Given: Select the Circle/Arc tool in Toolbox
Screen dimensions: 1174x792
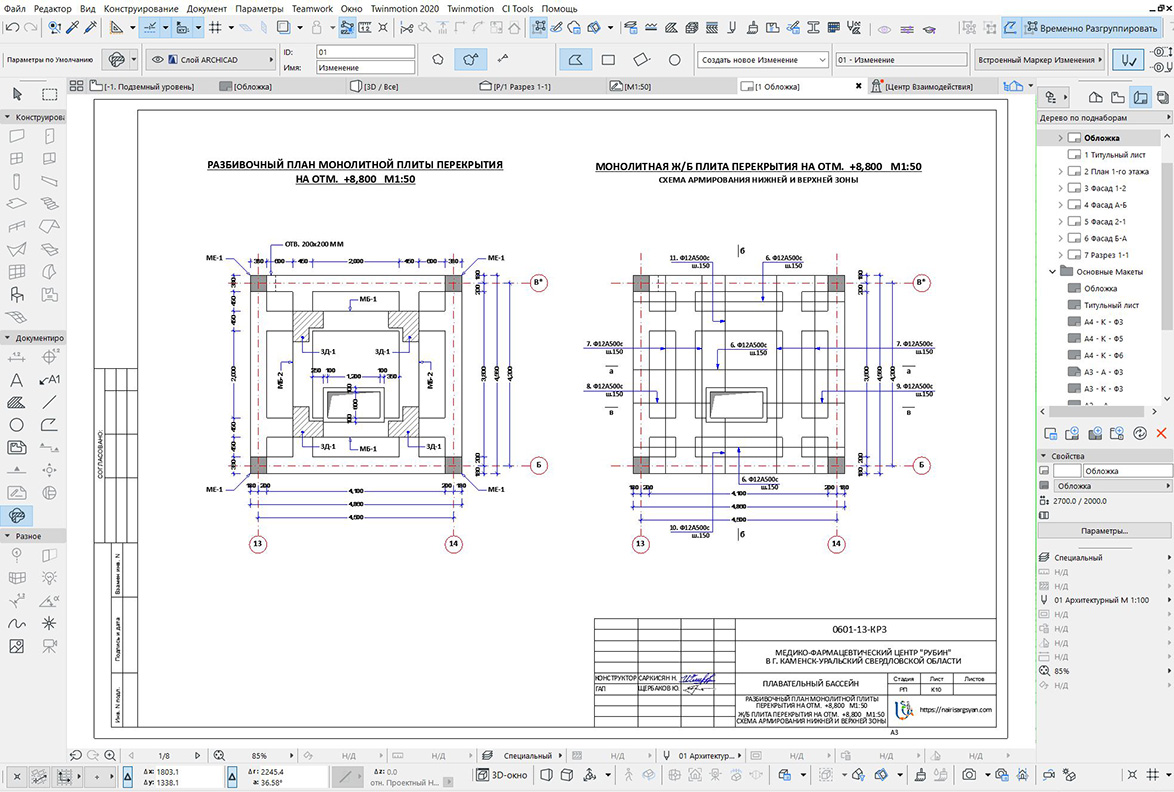Looking at the screenshot, I should pos(16,424).
